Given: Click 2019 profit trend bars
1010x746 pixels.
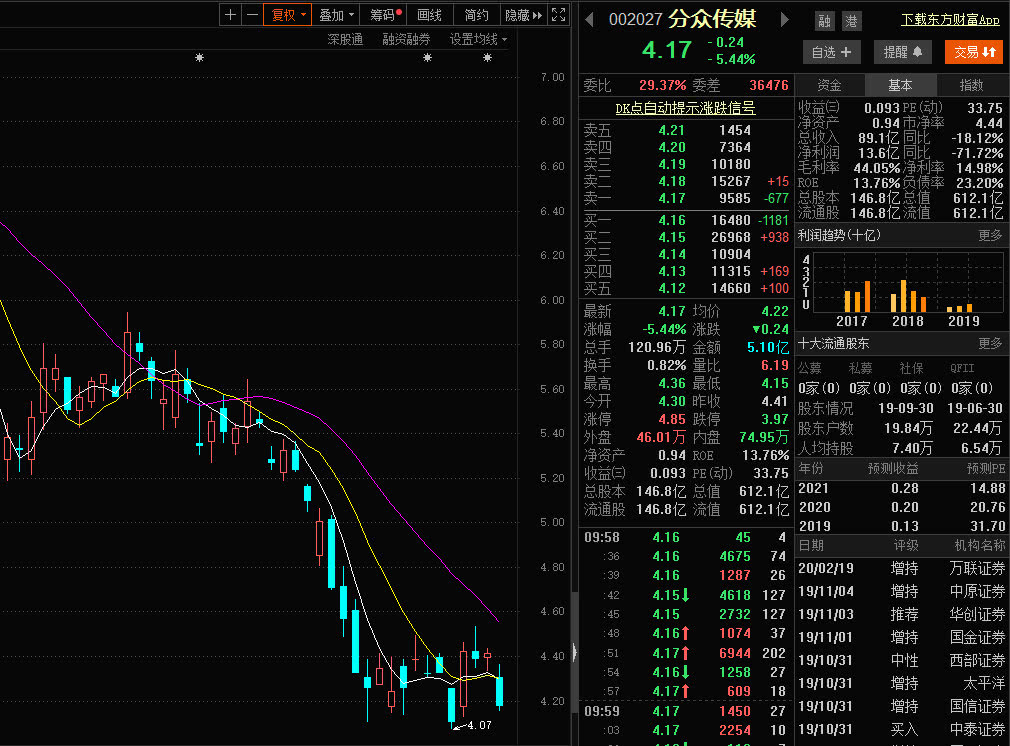Looking at the screenshot, I should 960,308.
